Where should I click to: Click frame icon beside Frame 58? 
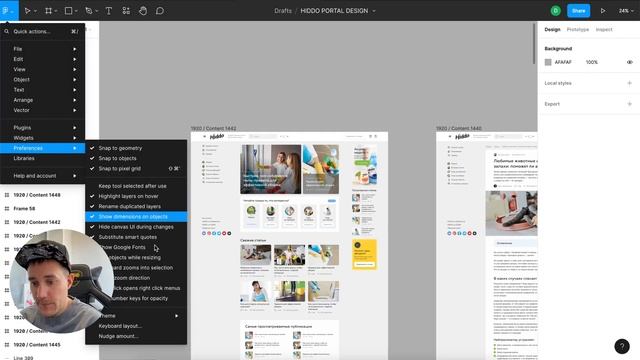7,209
